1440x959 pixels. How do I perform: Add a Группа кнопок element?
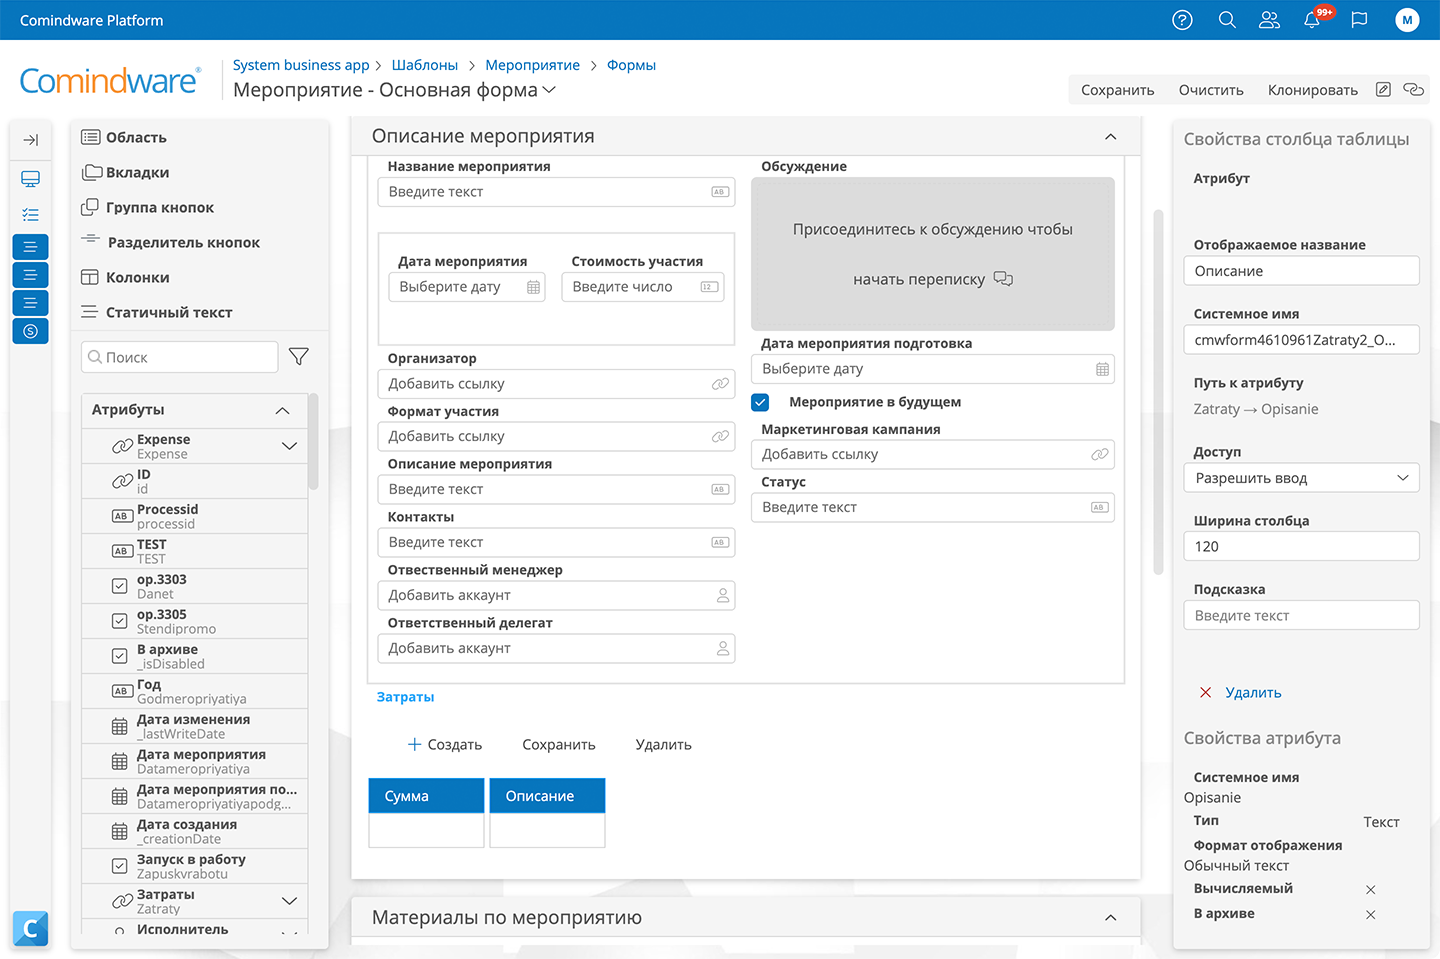click(147, 207)
